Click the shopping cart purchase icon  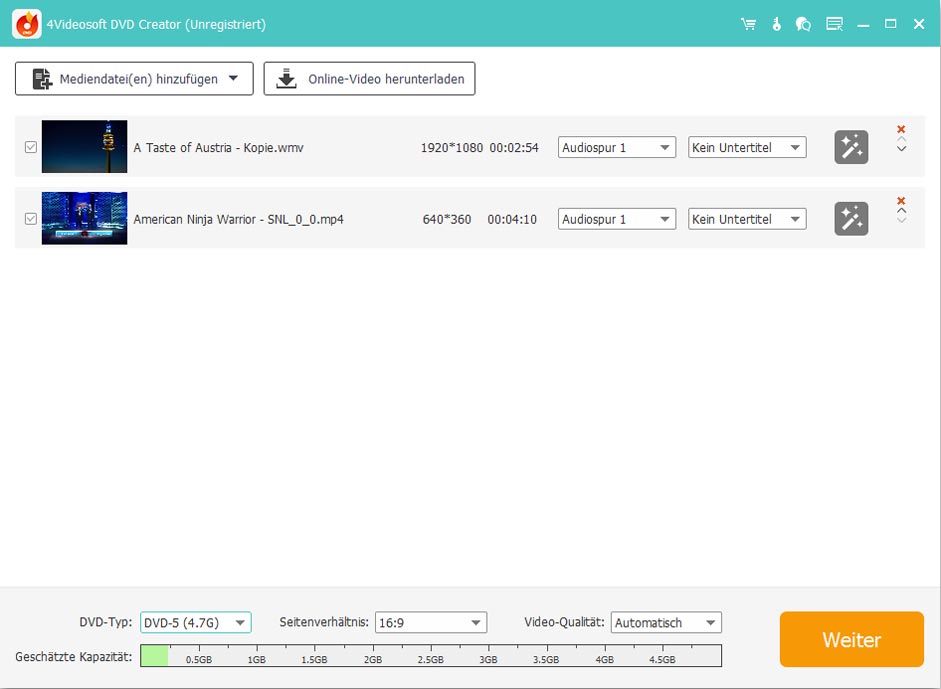point(748,24)
